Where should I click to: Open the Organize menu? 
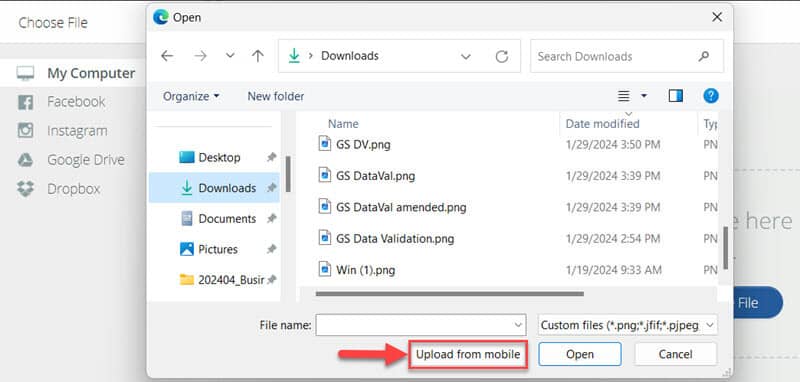click(x=191, y=96)
